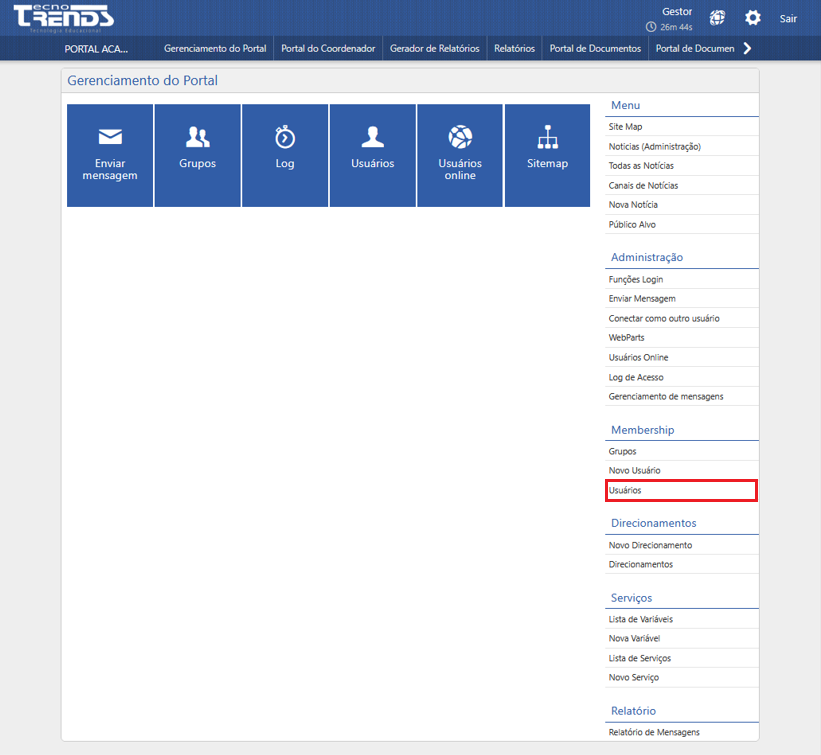The image size is (821, 755).
Task: Open Usuários link under Membership
Action: [x=625, y=490]
